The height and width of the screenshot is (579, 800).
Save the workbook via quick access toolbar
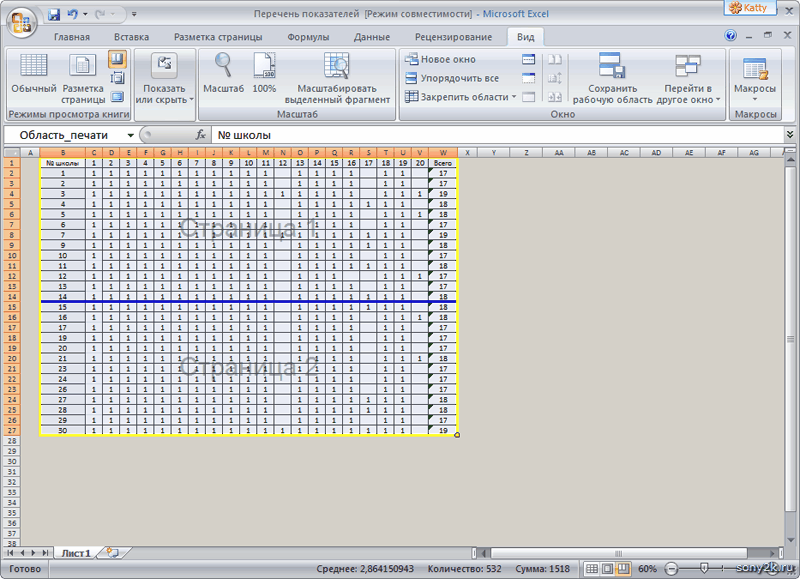point(54,15)
